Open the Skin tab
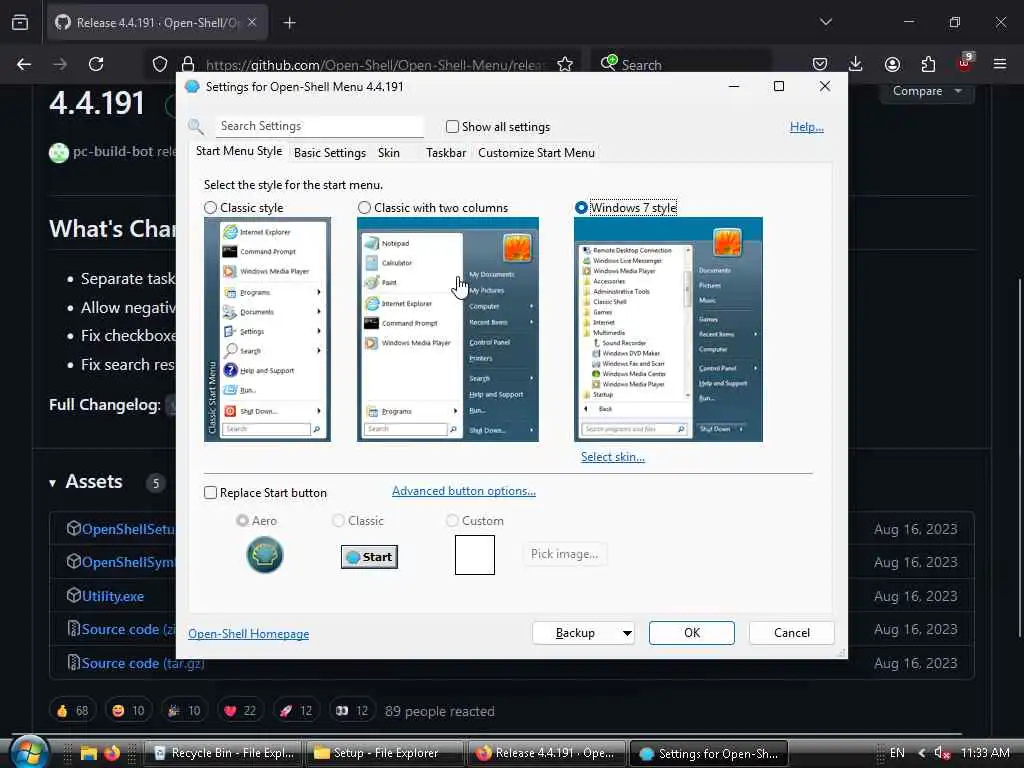The image size is (1024, 768). [389, 153]
